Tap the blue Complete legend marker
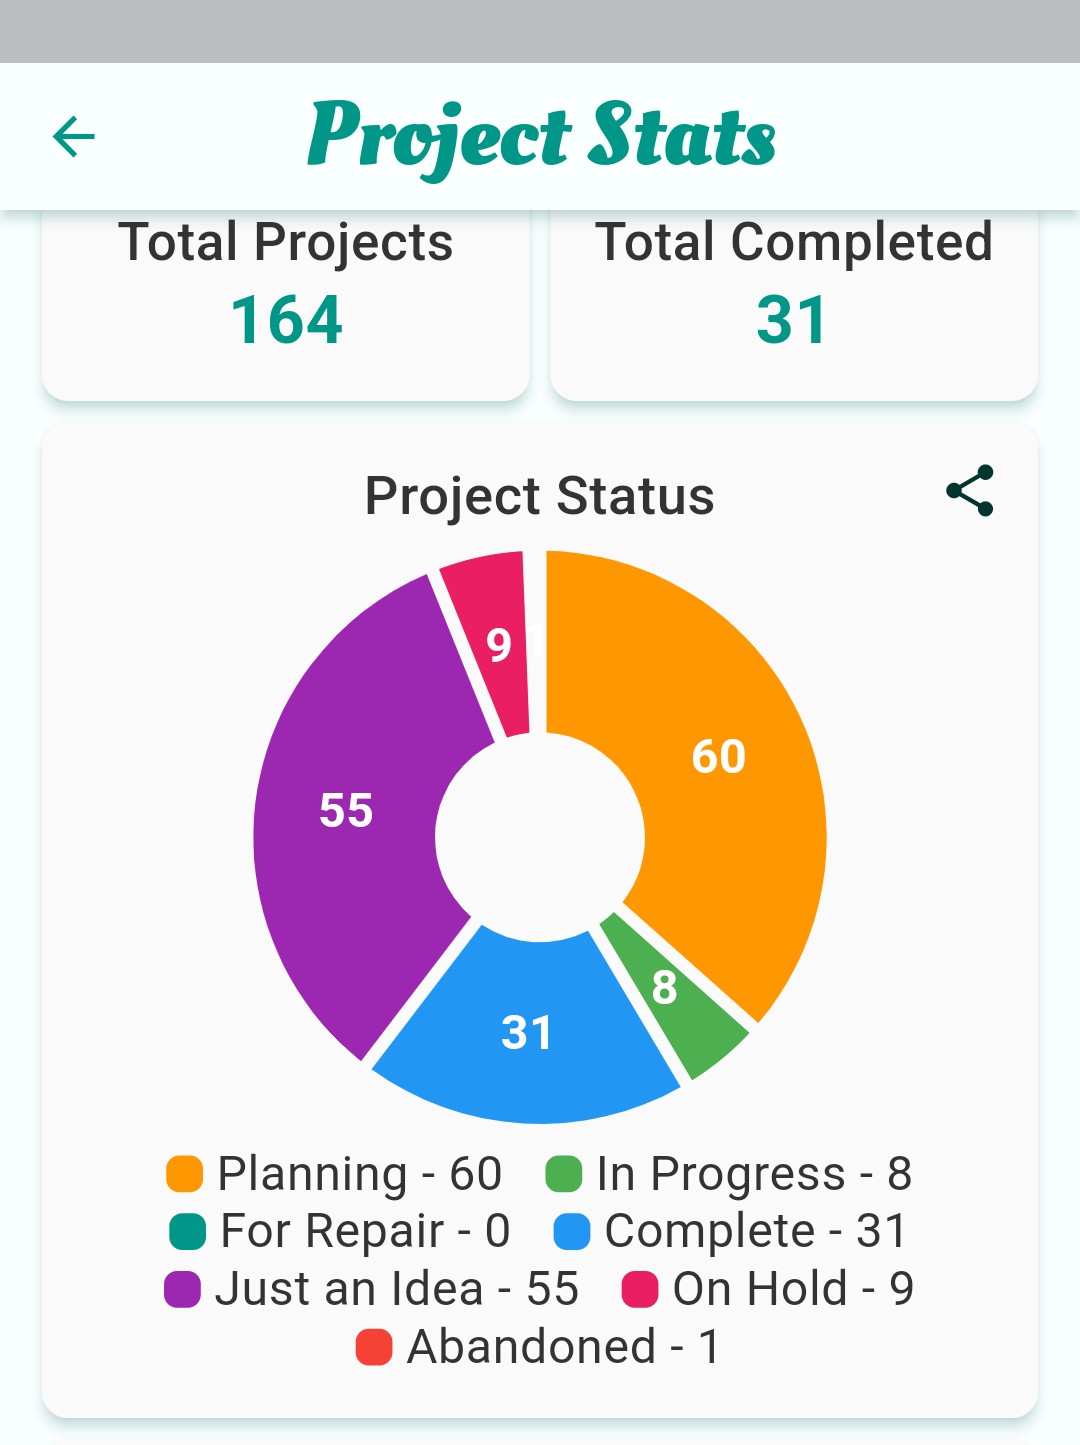Image resolution: width=1080 pixels, height=1445 pixels. pyautogui.click(x=572, y=1232)
